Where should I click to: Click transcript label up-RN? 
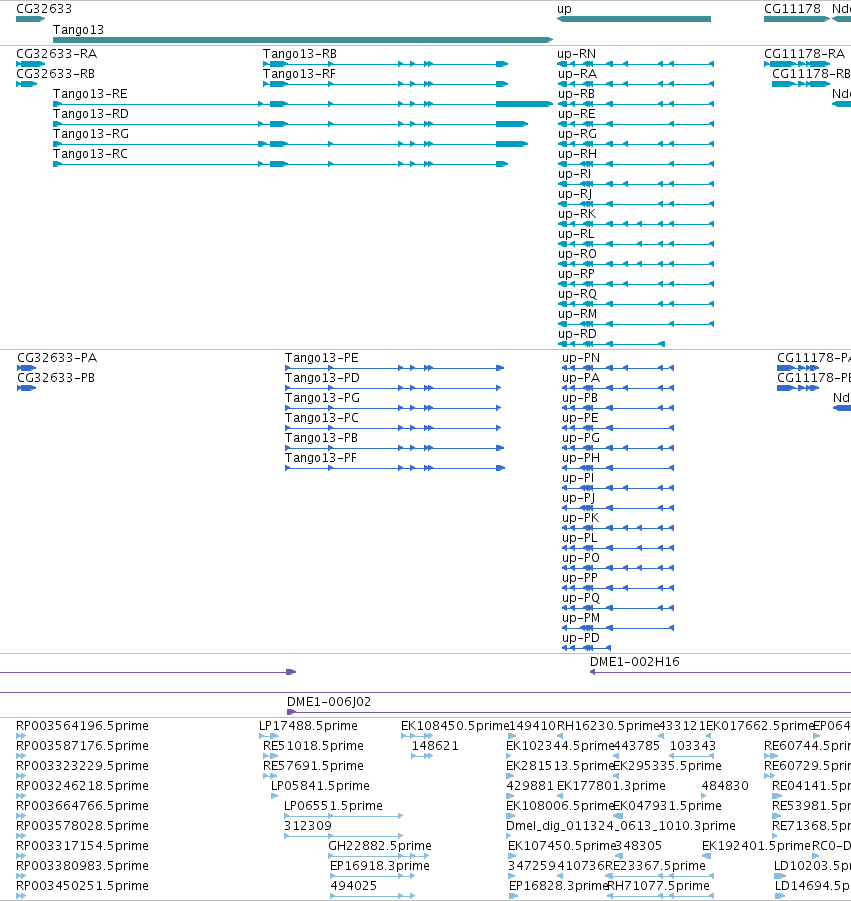577,54
